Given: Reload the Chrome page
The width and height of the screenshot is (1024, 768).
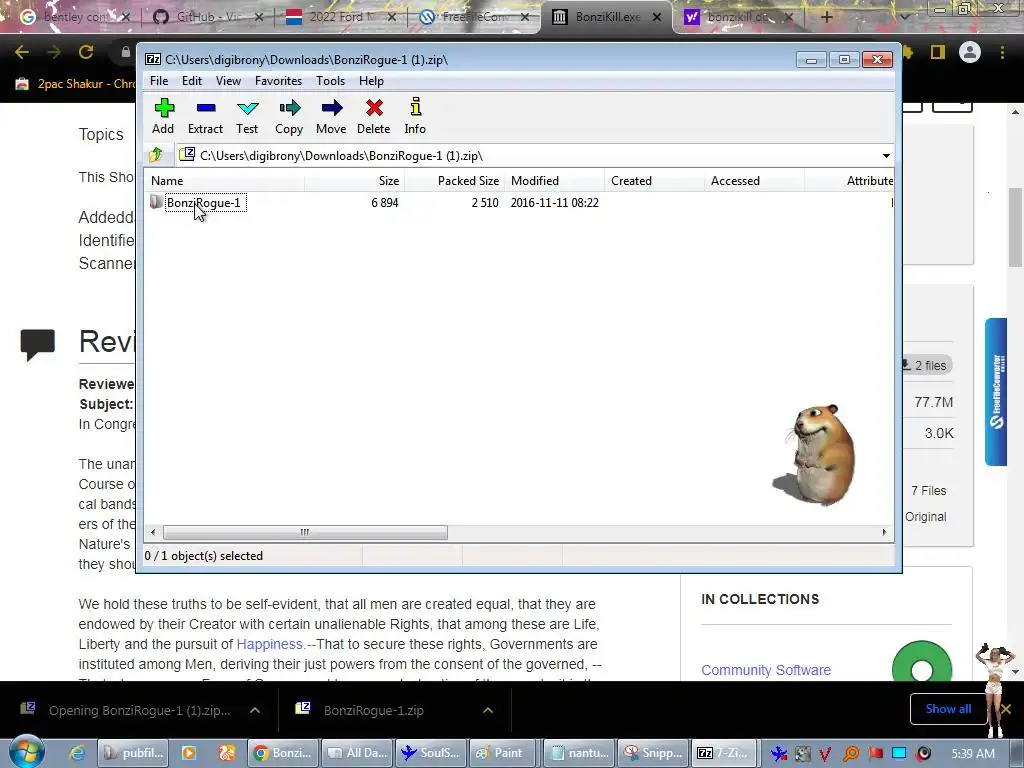Looking at the screenshot, I should [86, 52].
